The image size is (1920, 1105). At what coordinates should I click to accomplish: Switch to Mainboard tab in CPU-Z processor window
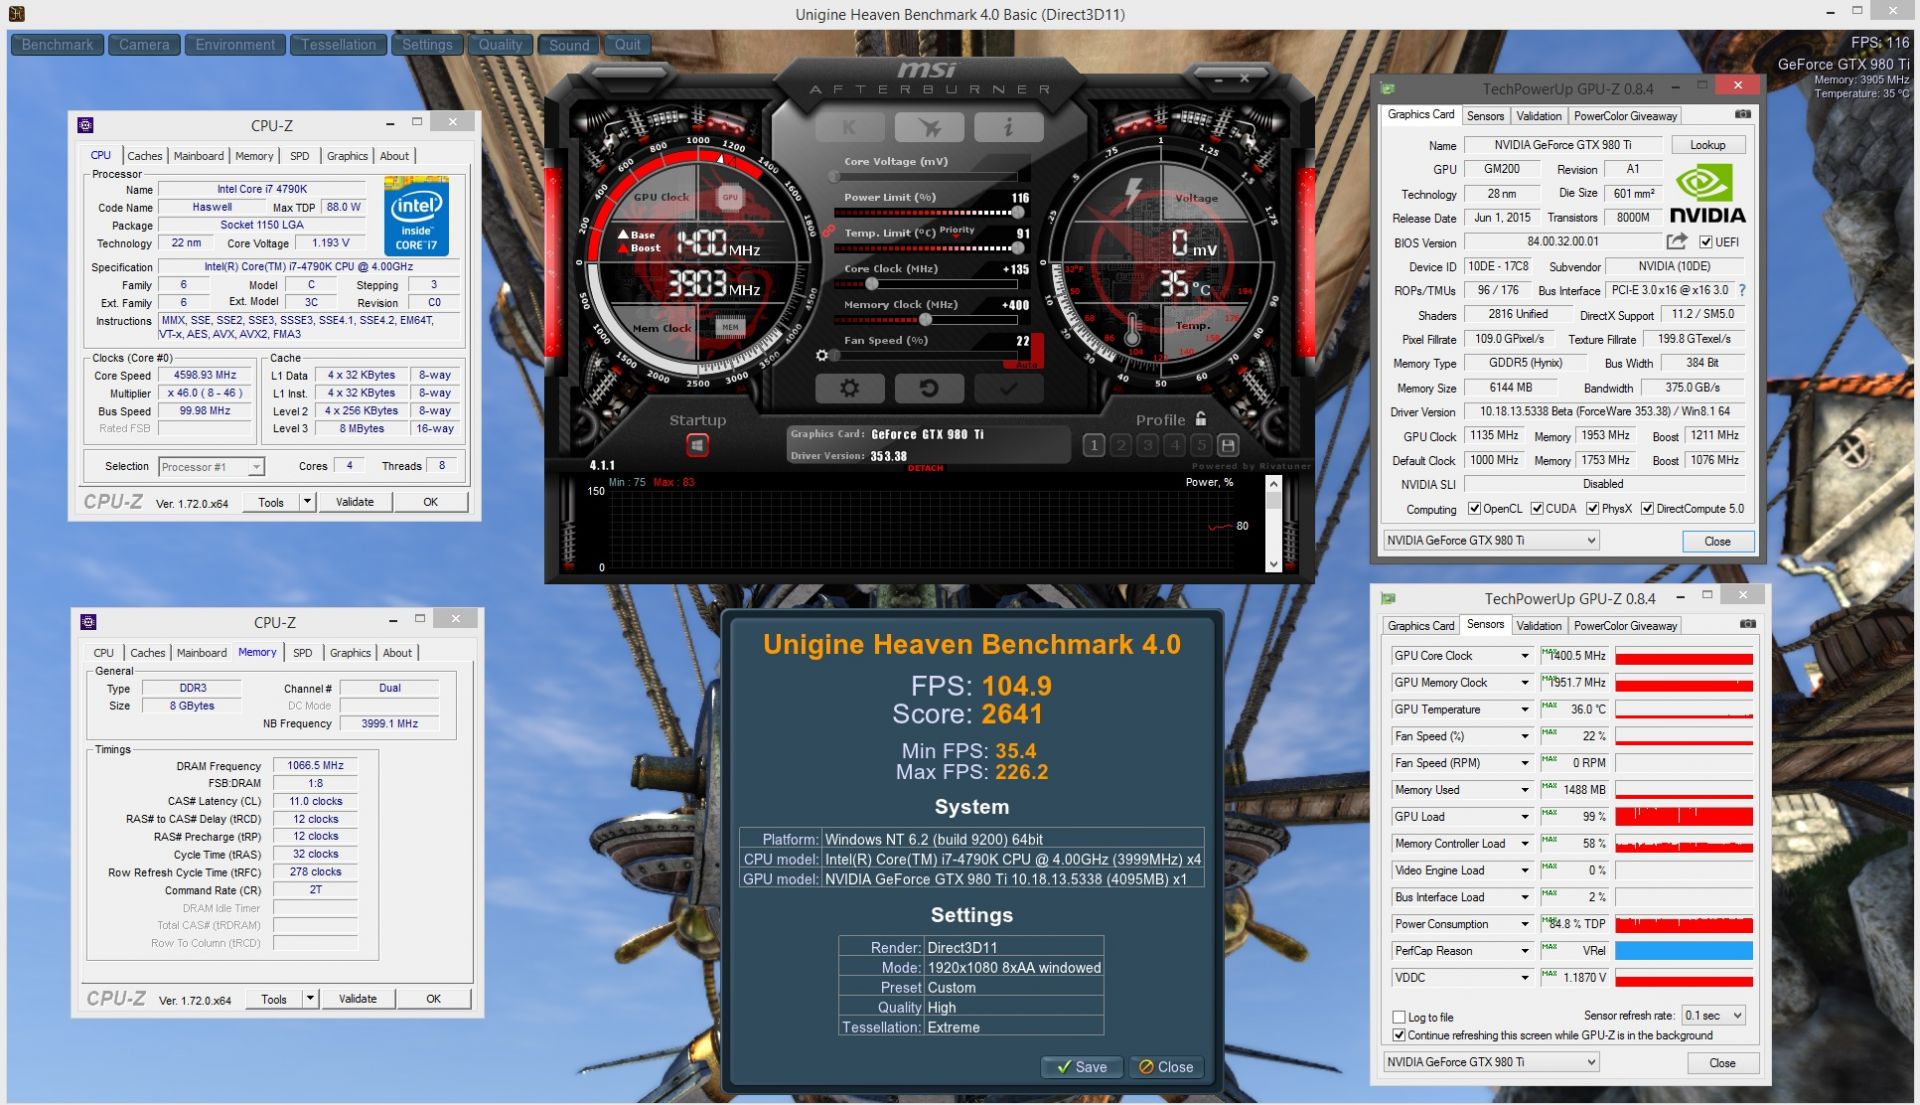(198, 156)
